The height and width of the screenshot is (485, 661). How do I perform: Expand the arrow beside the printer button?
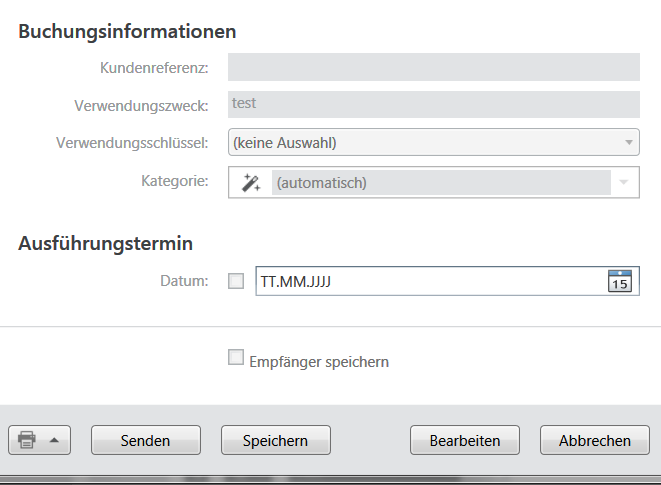(54, 440)
